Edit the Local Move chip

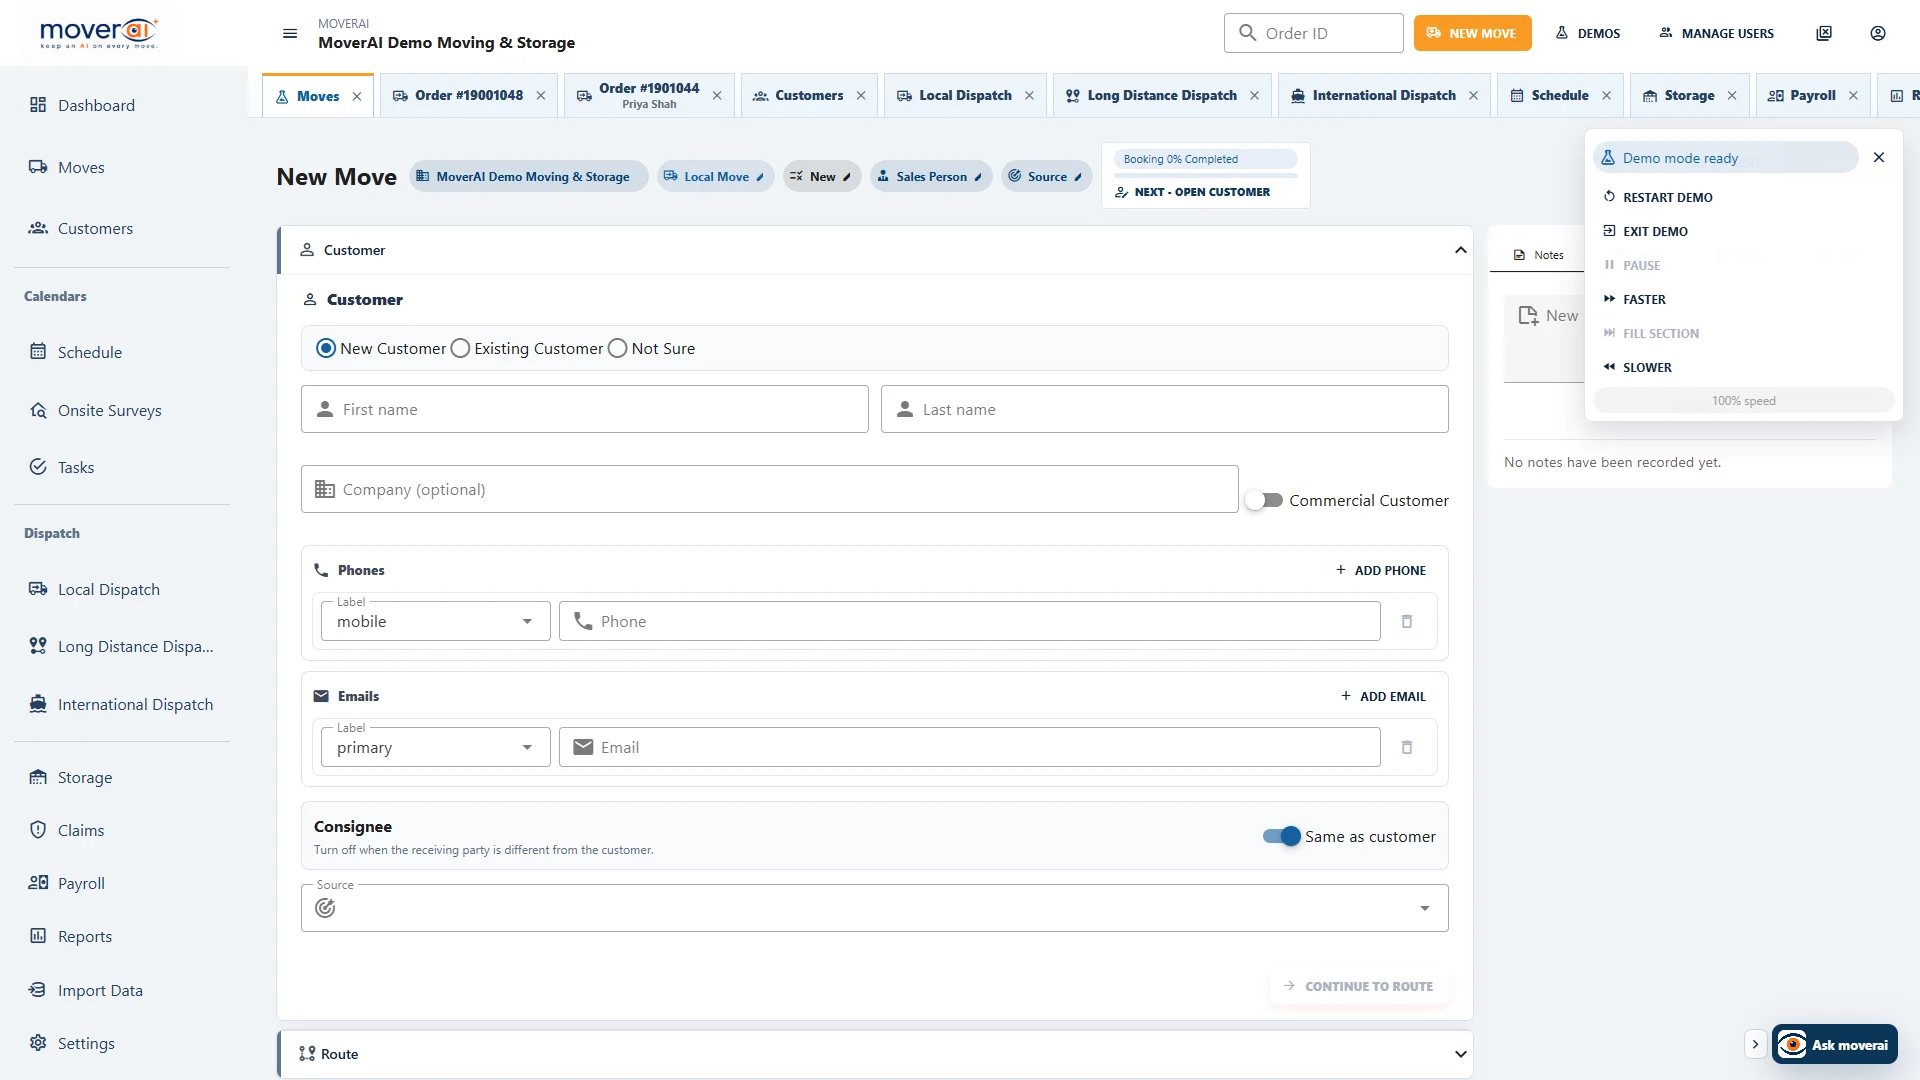715,176
